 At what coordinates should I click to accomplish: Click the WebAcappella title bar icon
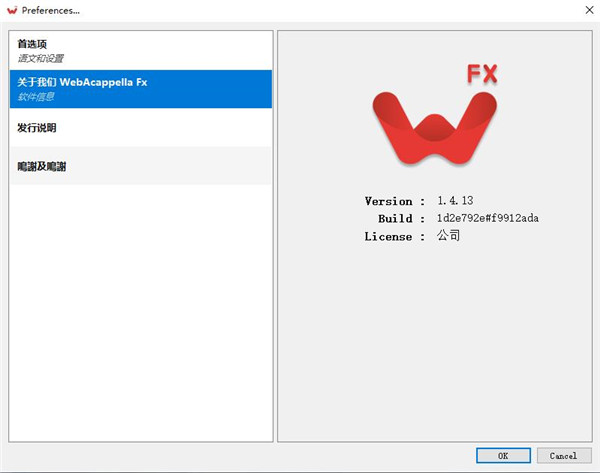(12, 10)
